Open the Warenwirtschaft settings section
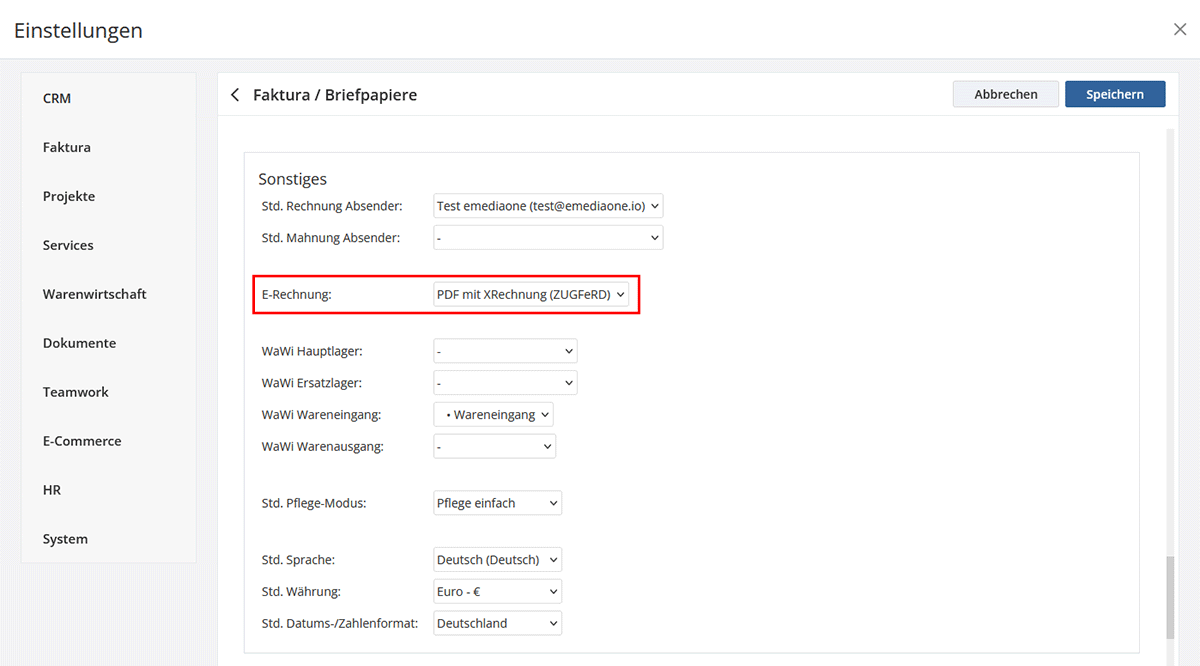The height and width of the screenshot is (666, 1200). [x=94, y=294]
